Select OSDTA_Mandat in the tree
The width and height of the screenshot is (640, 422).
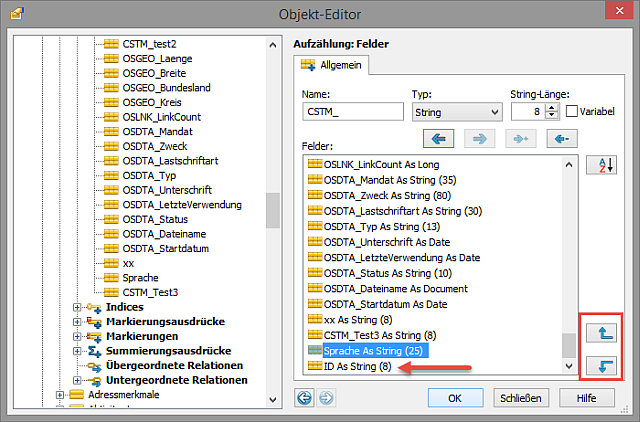click(x=158, y=131)
